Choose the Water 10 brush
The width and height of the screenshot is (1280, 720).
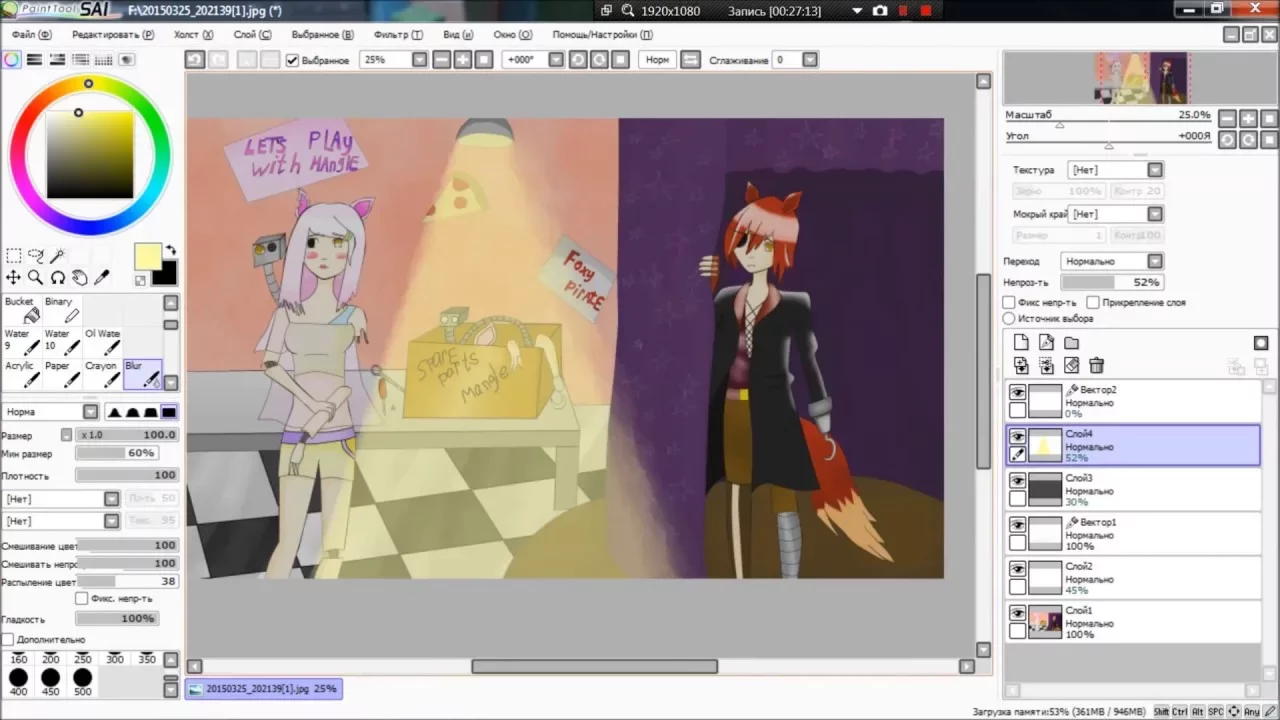point(62,342)
